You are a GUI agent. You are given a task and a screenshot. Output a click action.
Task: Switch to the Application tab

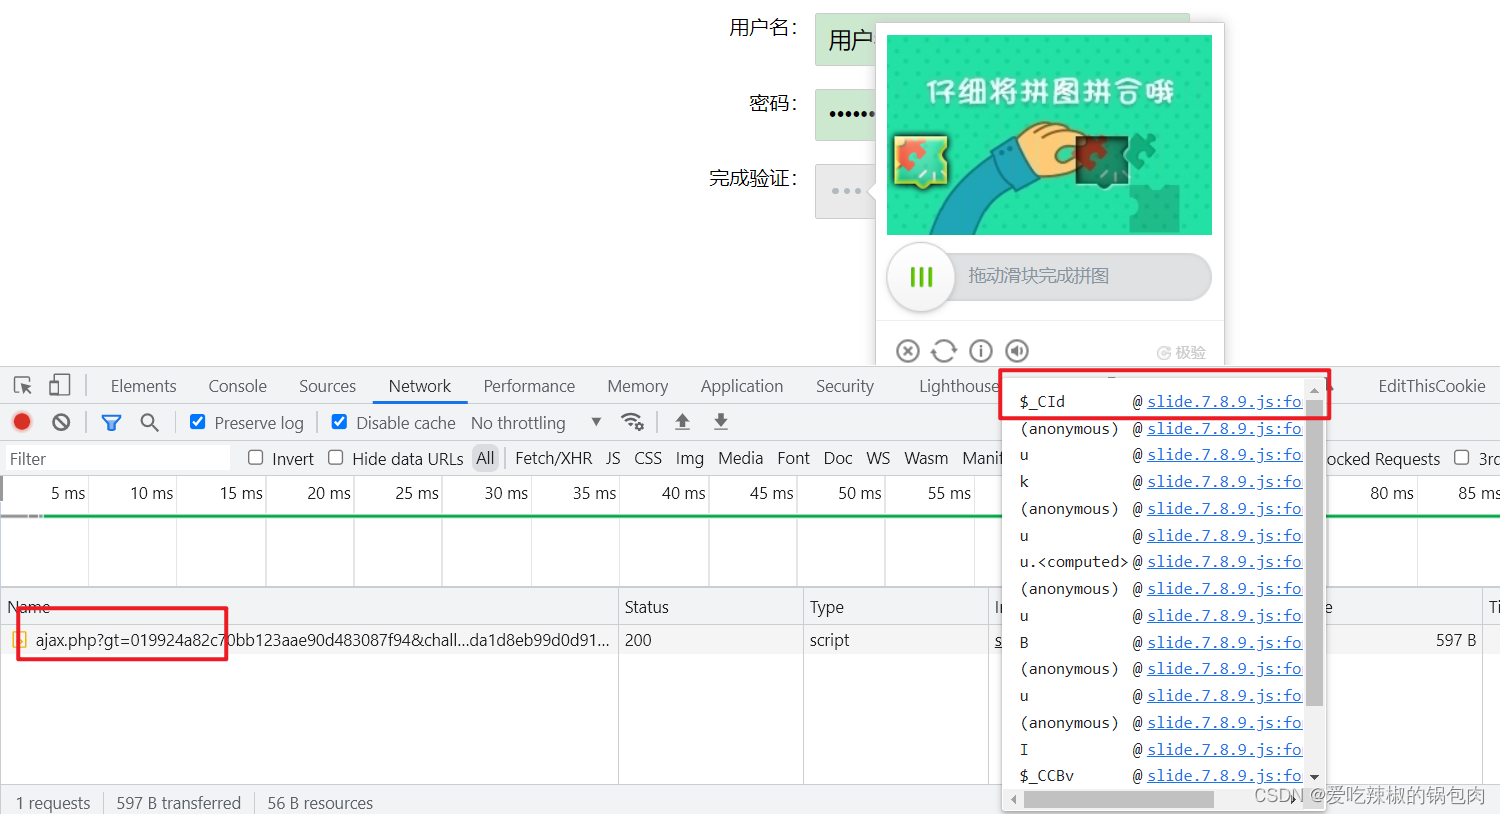(741, 386)
